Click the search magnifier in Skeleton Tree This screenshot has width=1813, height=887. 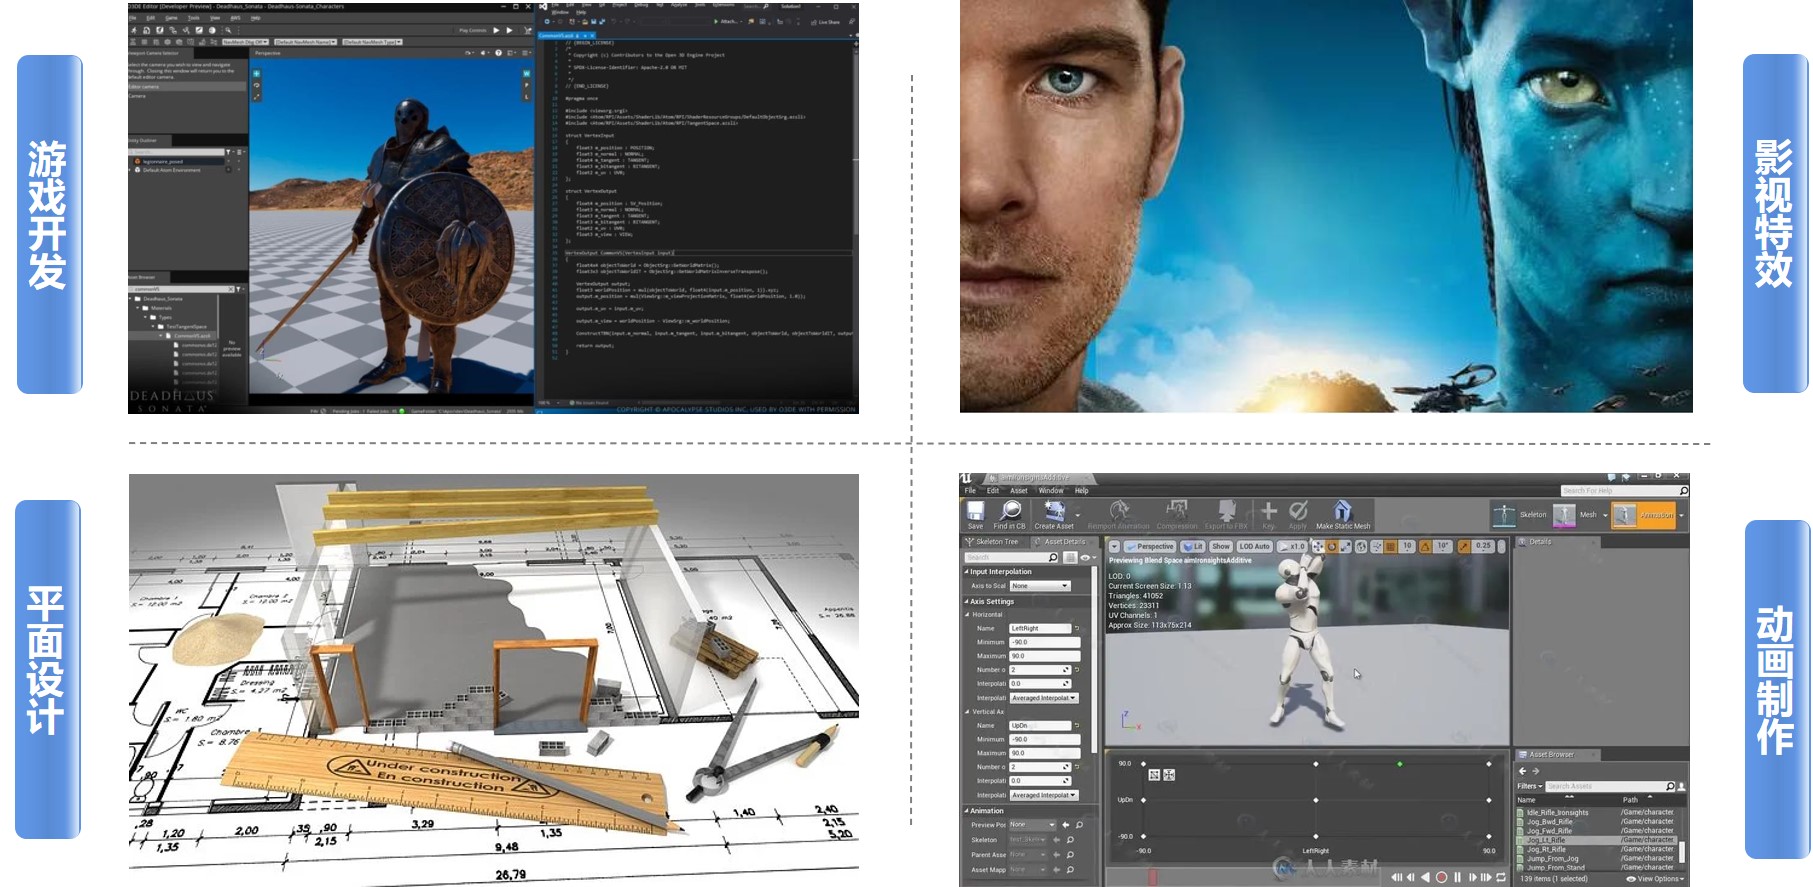pyautogui.click(x=1053, y=558)
